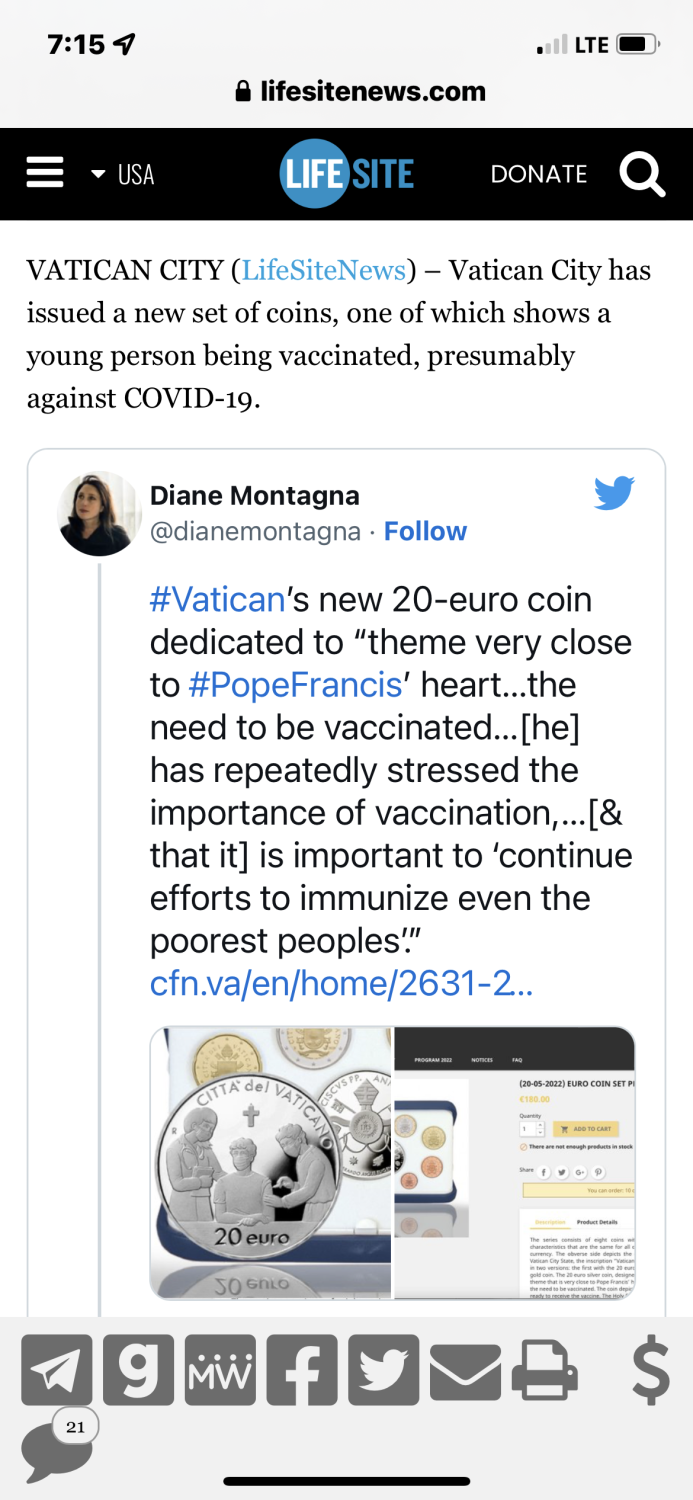Screen dimensions: 693x1500
Task: Open the DONATE page
Action: pyautogui.click(x=538, y=174)
